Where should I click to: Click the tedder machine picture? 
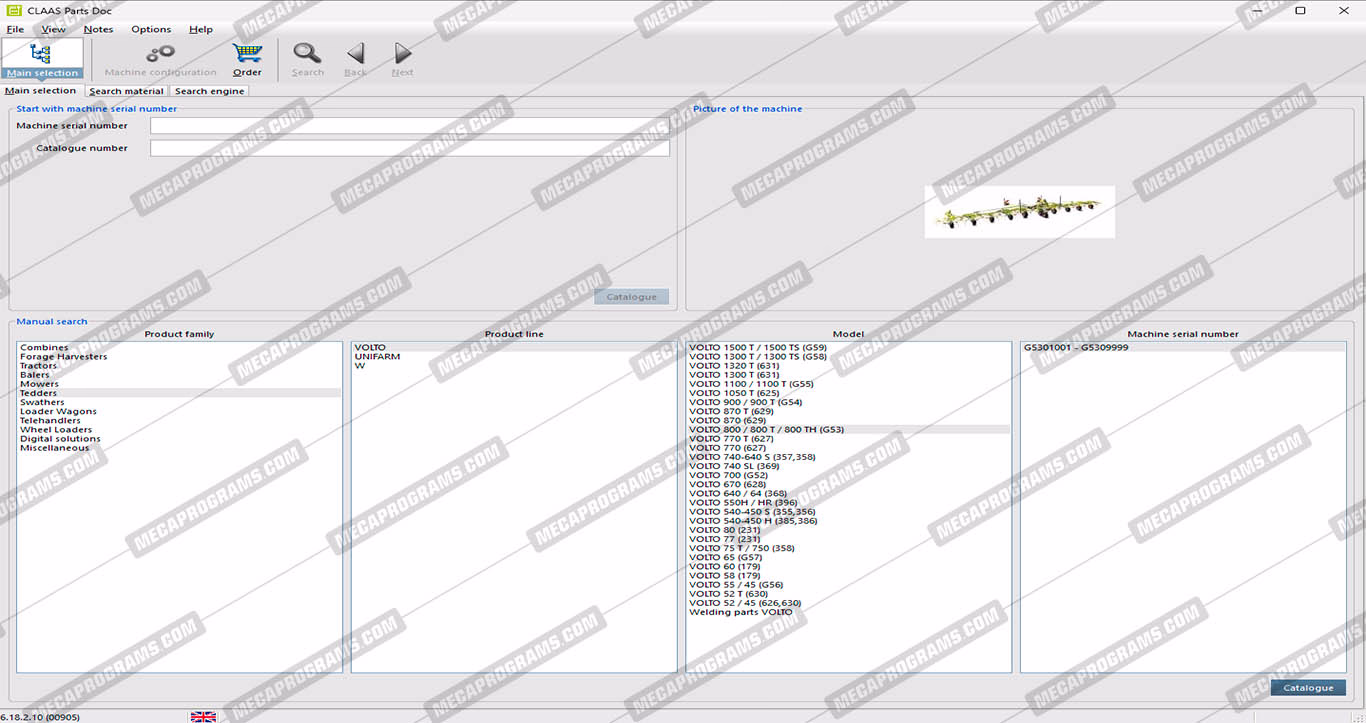click(x=1019, y=211)
